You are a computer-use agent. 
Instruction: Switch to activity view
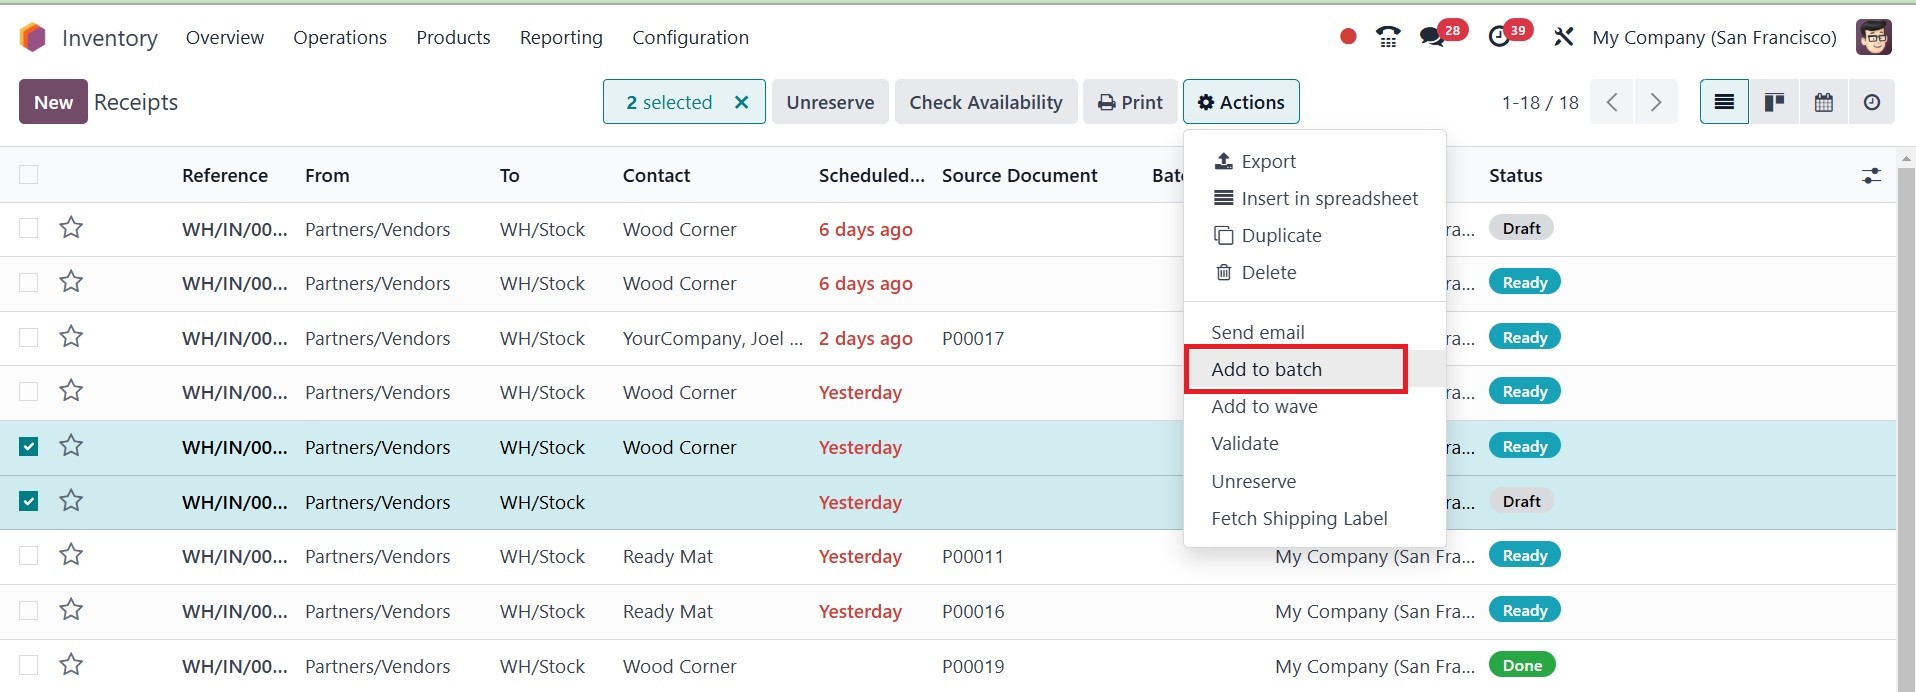(1871, 102)
